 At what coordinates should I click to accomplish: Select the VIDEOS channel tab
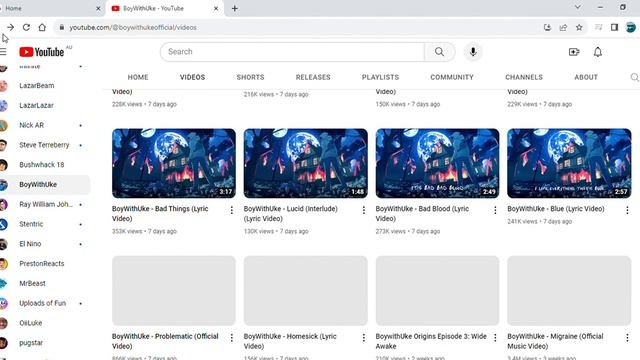192,77
